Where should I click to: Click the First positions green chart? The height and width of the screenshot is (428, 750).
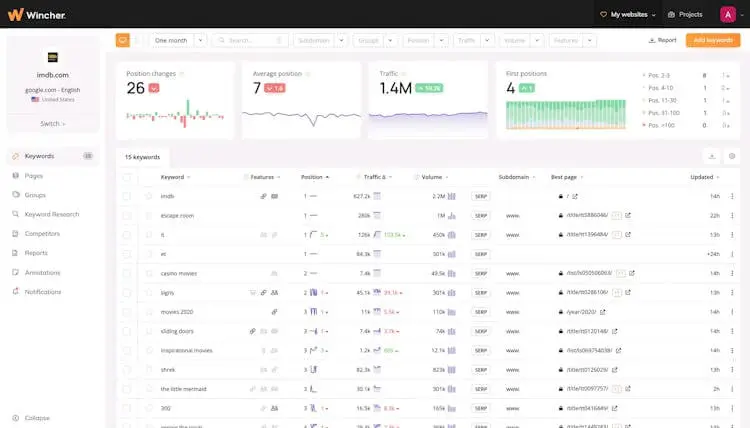click(x=566, y=114)
